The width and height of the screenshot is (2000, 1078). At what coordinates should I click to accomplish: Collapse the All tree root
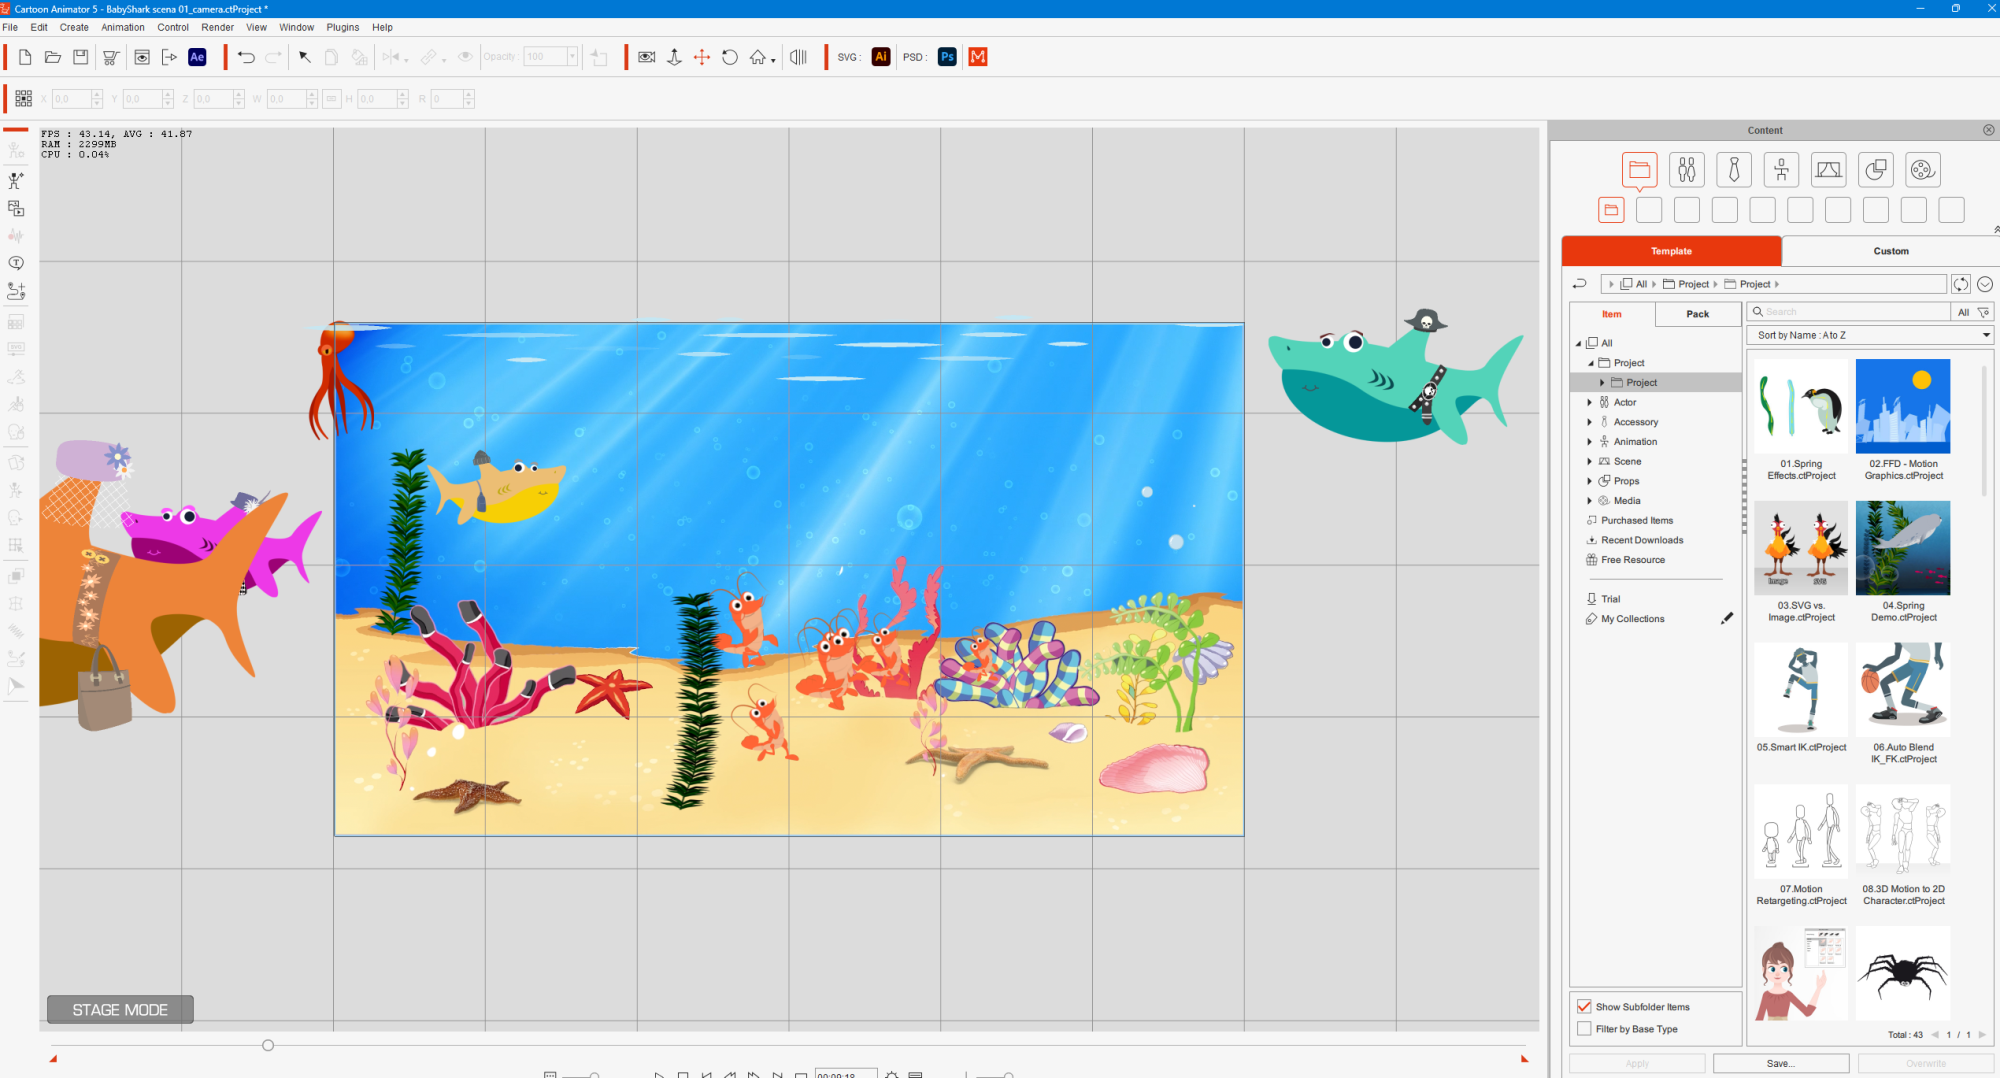pos(1579,343)
